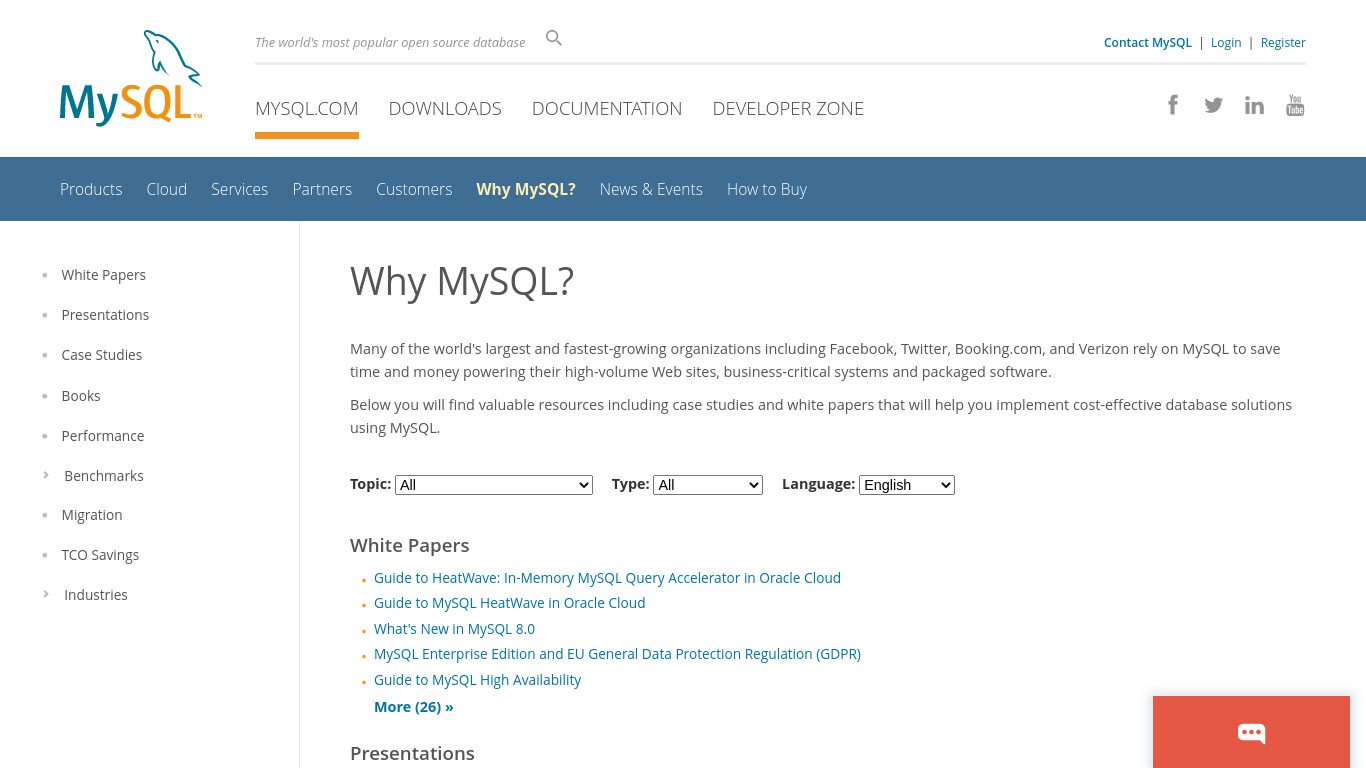Open Presentations in sidebar
1366x768 pixels.
pyautogui.click(x=105, y=315)
